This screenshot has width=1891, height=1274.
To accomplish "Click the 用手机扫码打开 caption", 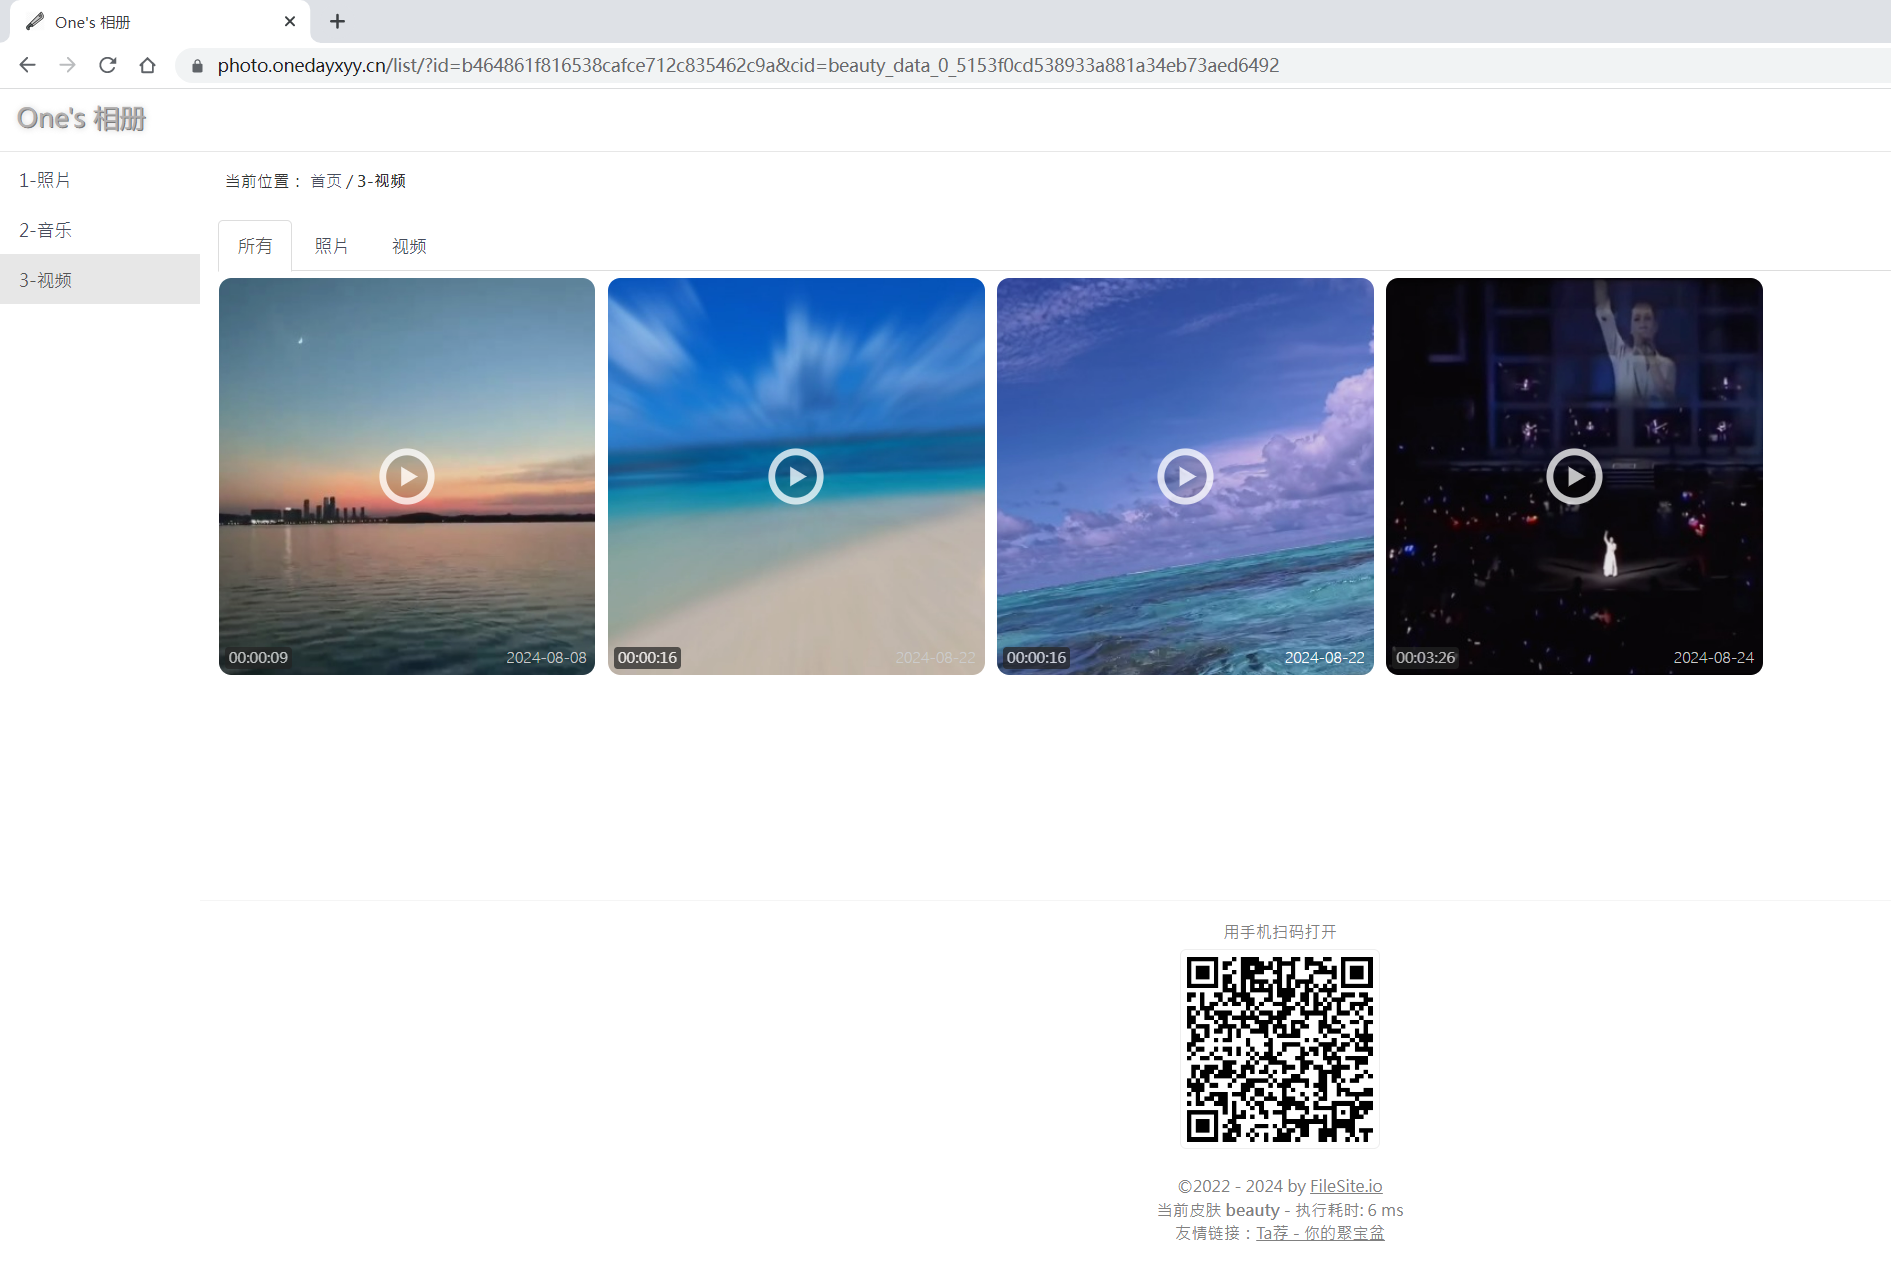I will coord(1280,932).
